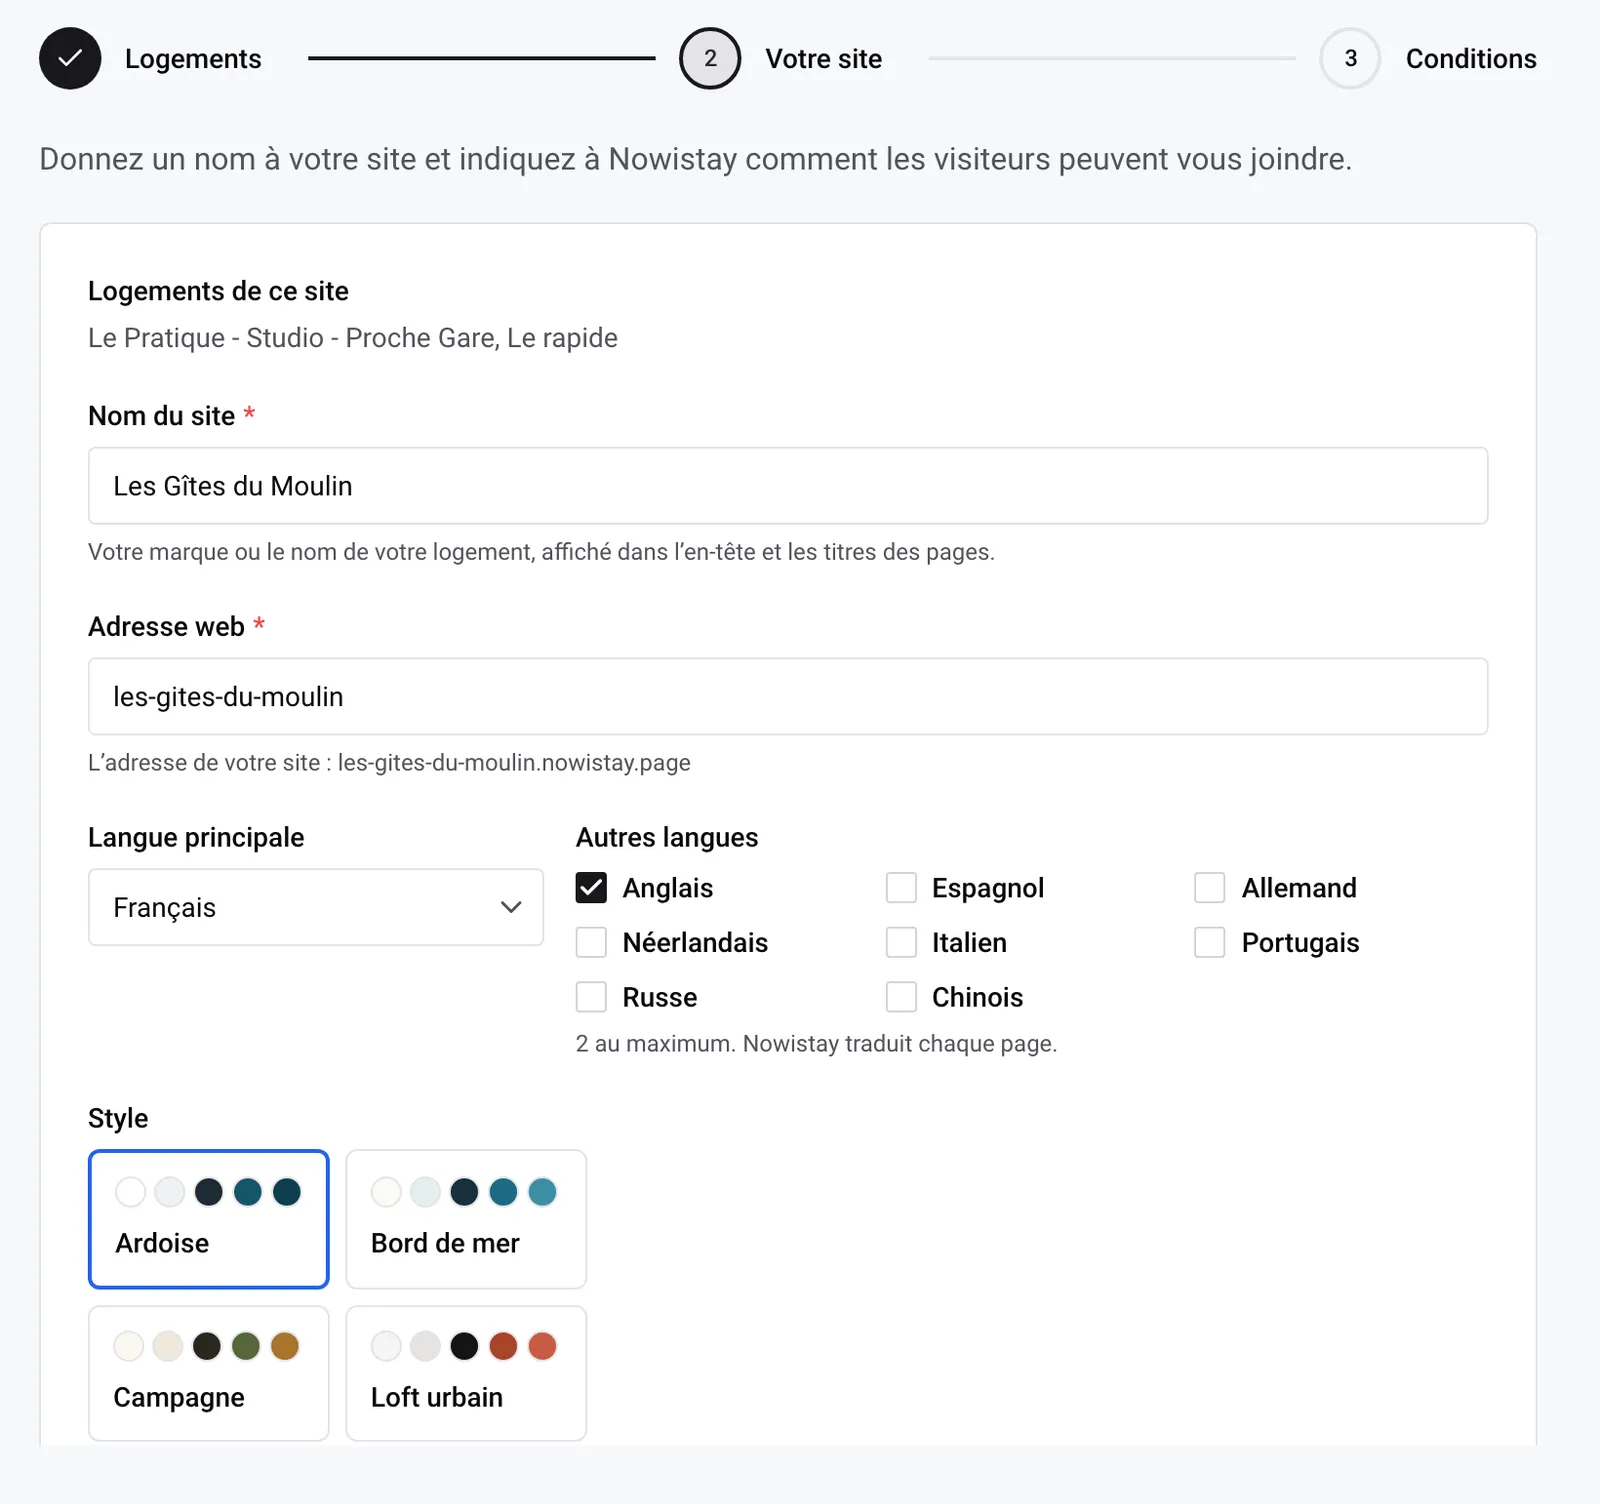Screen dimensions: 1600x1504
Task: Check the Chinois language box
Action: [901, 997]
